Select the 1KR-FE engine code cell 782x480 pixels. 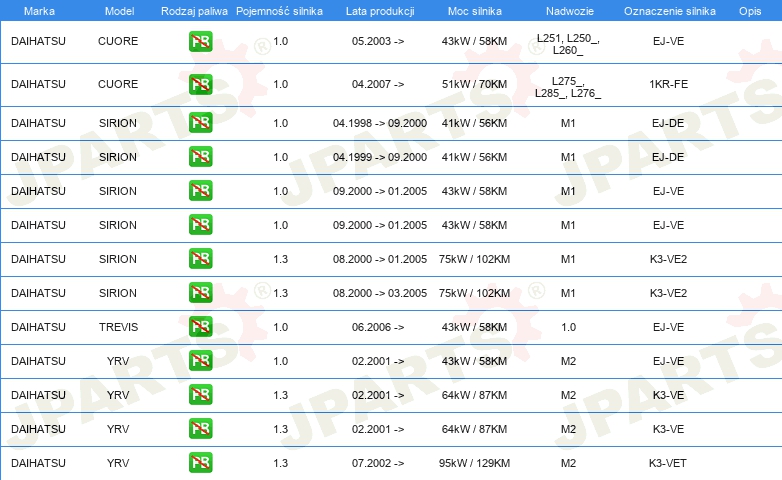668,84
